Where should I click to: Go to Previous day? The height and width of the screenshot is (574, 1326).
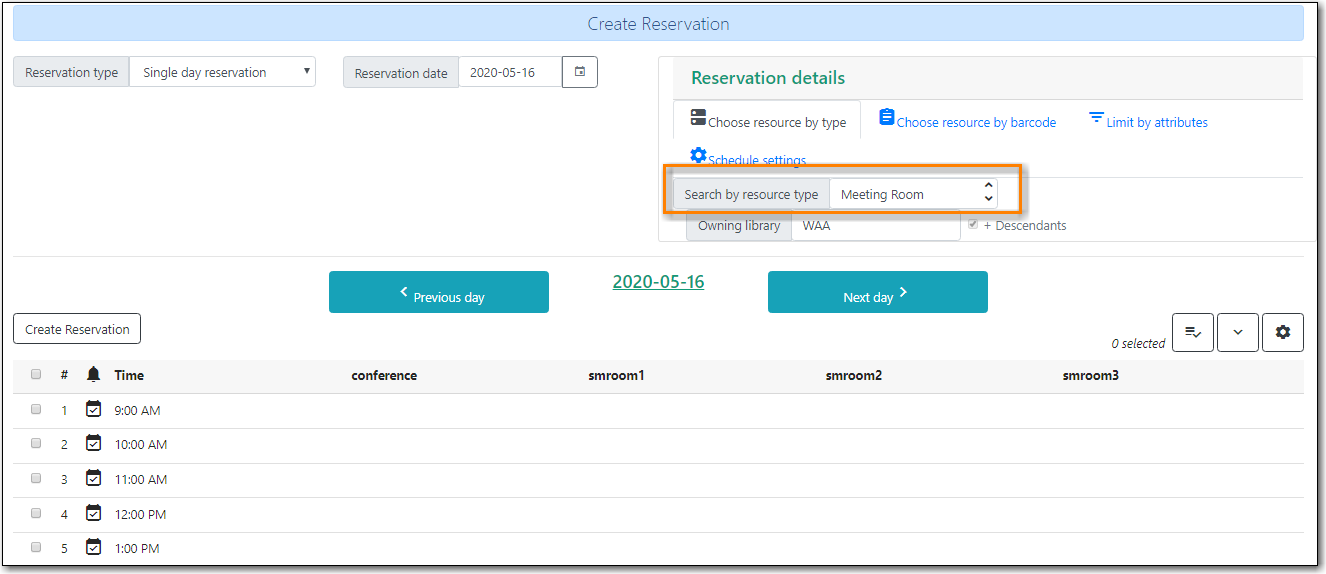439,292
